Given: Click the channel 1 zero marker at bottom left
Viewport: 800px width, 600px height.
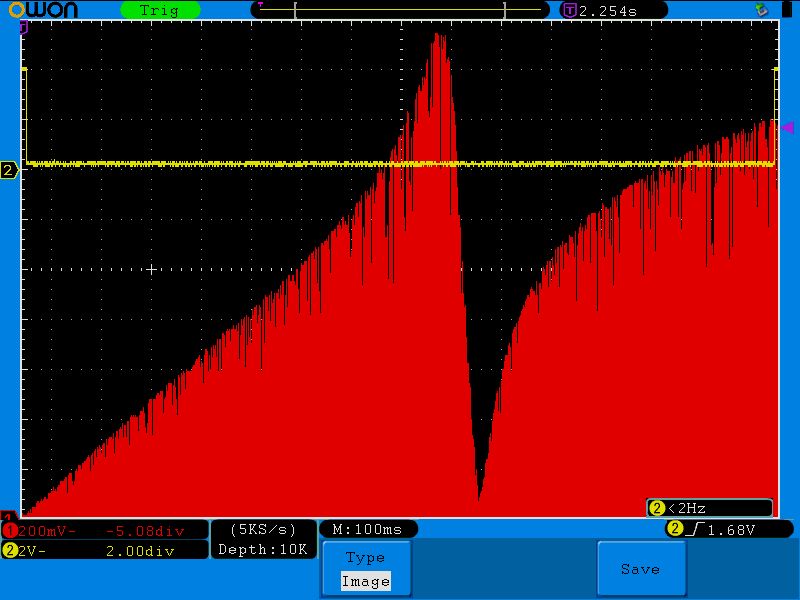Looking at the screenshot, I should pyautogui.click(x=8, y=514).
